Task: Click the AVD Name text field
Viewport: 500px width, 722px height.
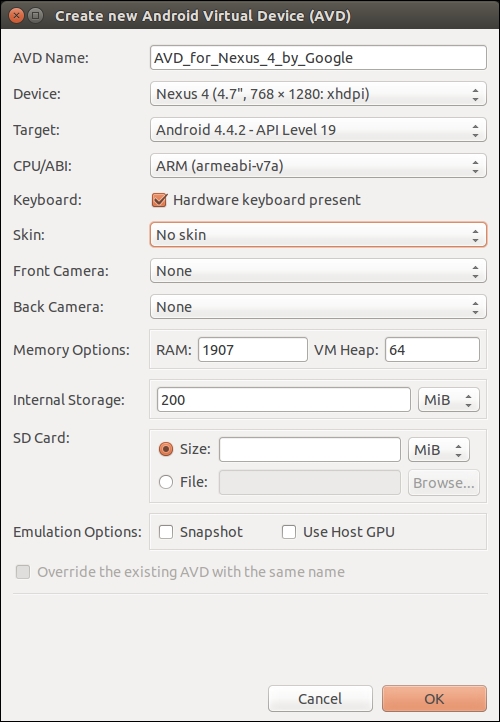Action: (318, 58)
